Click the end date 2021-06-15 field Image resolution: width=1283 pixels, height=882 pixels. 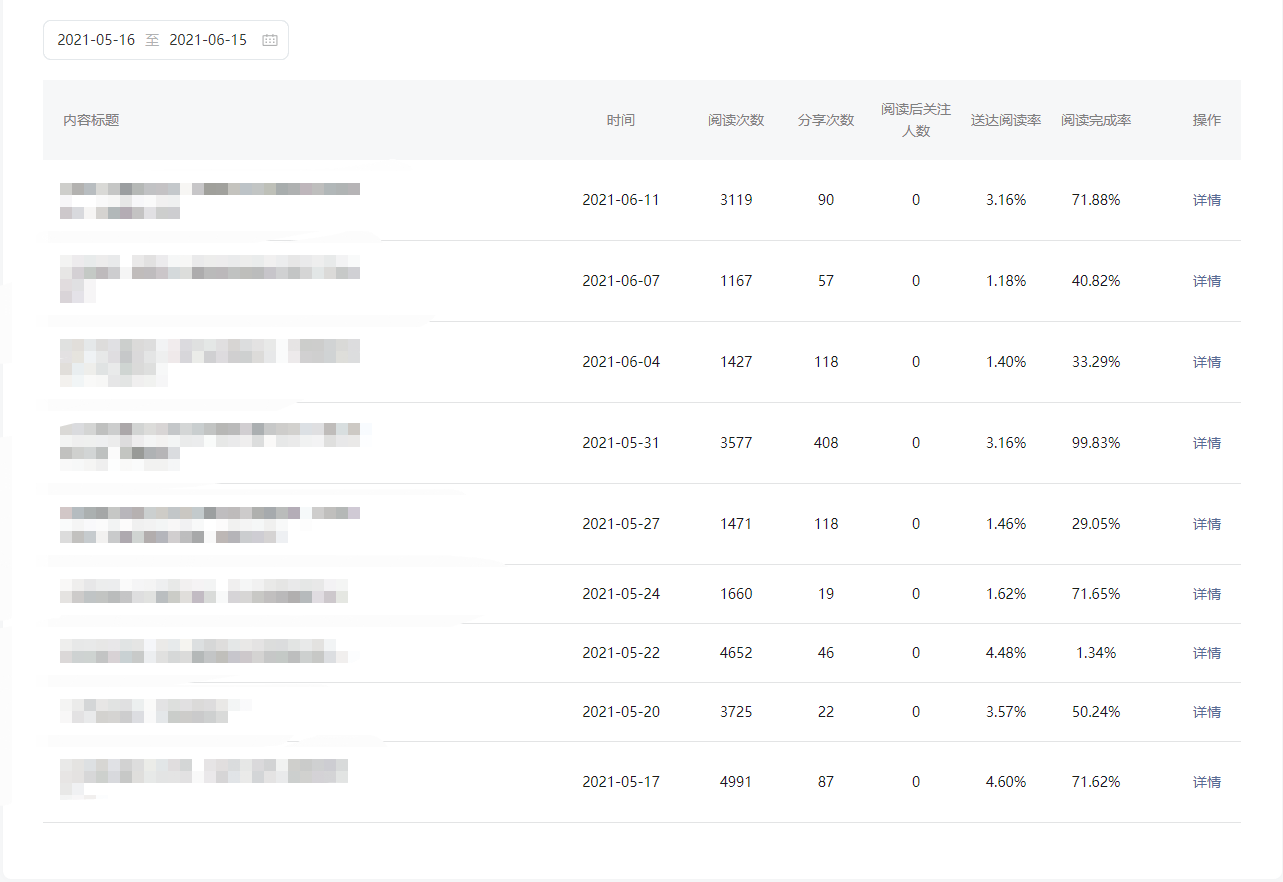pos(208,40)
